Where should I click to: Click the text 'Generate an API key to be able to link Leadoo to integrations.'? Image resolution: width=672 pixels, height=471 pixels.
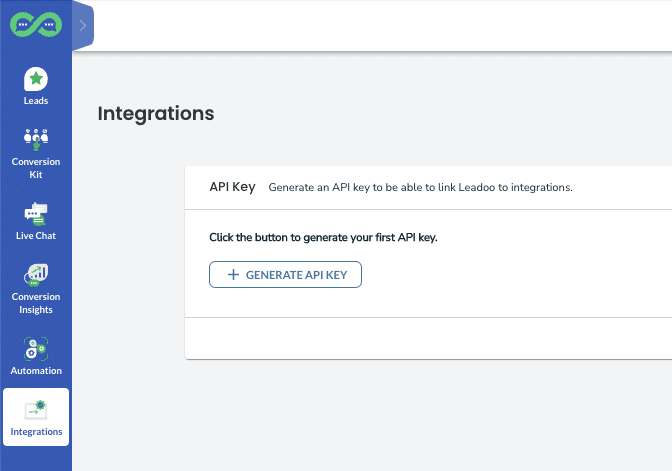(420, 187)
